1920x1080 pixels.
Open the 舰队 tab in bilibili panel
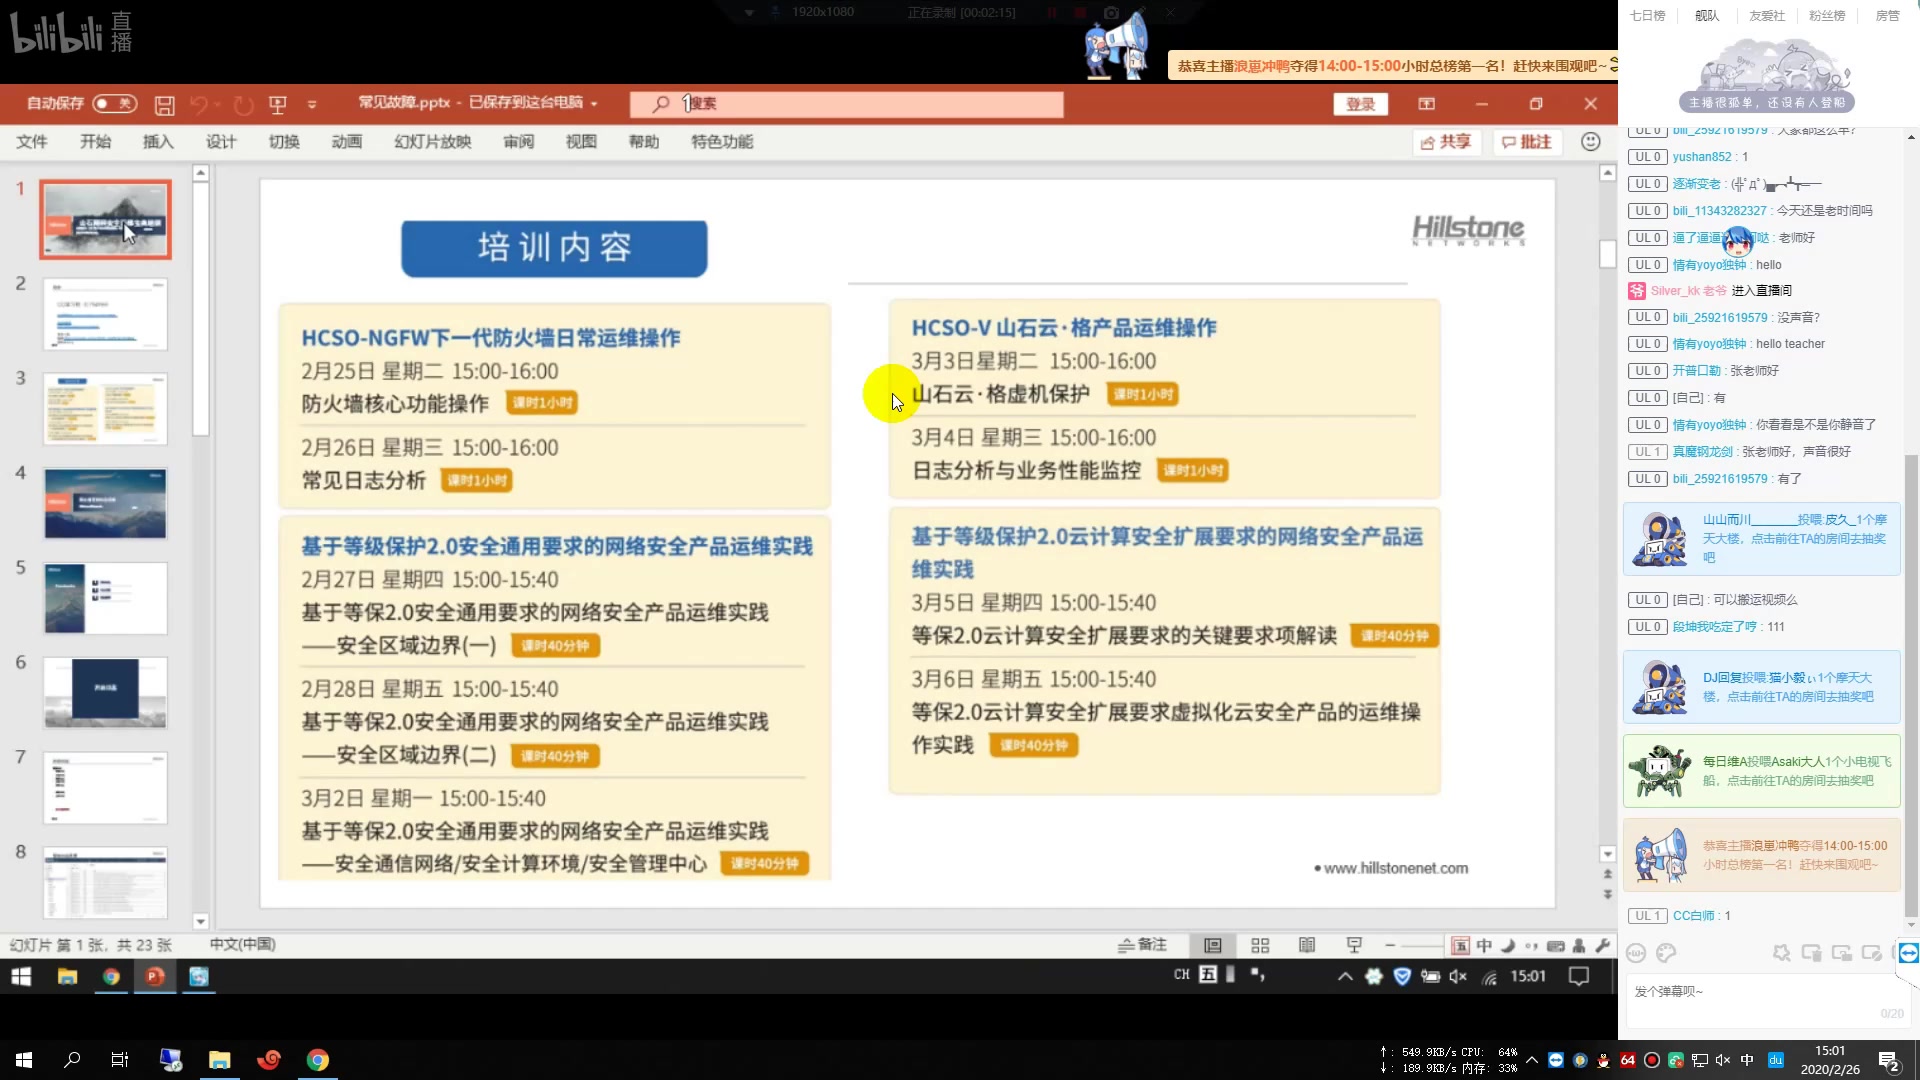(1707, 15)
